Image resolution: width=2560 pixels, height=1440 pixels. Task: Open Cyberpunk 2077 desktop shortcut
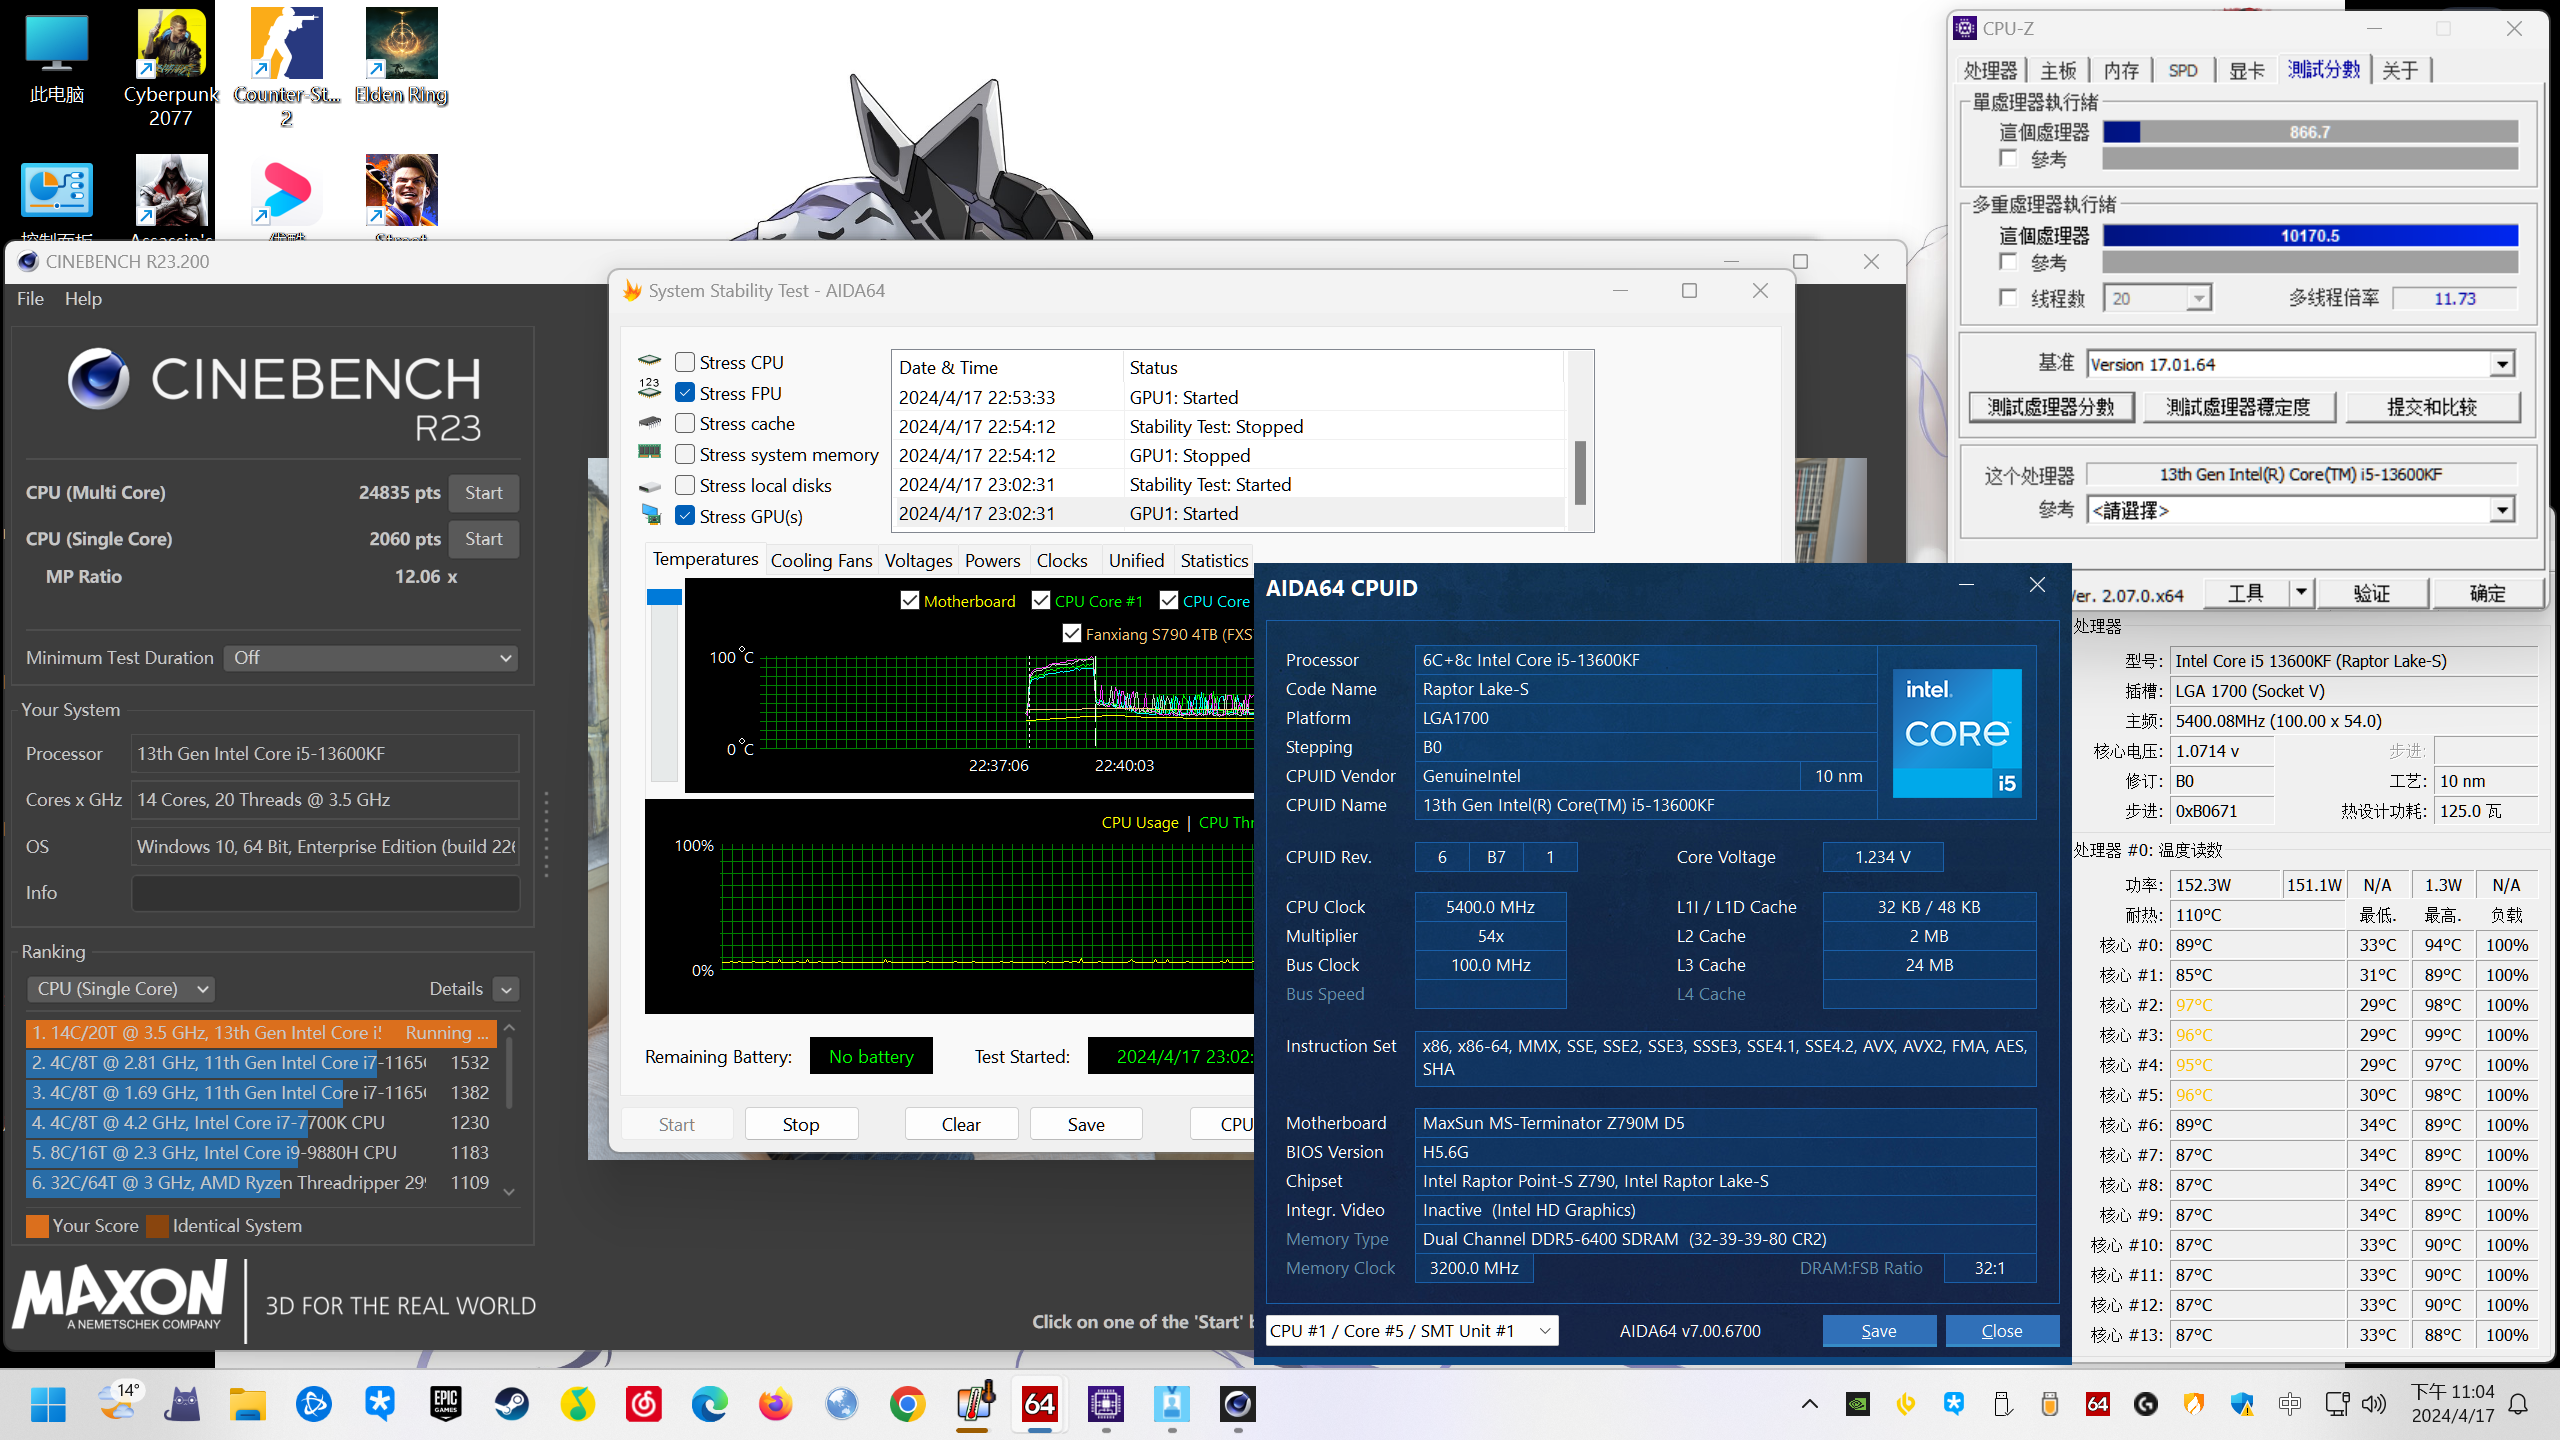click(x=171, y=68)
